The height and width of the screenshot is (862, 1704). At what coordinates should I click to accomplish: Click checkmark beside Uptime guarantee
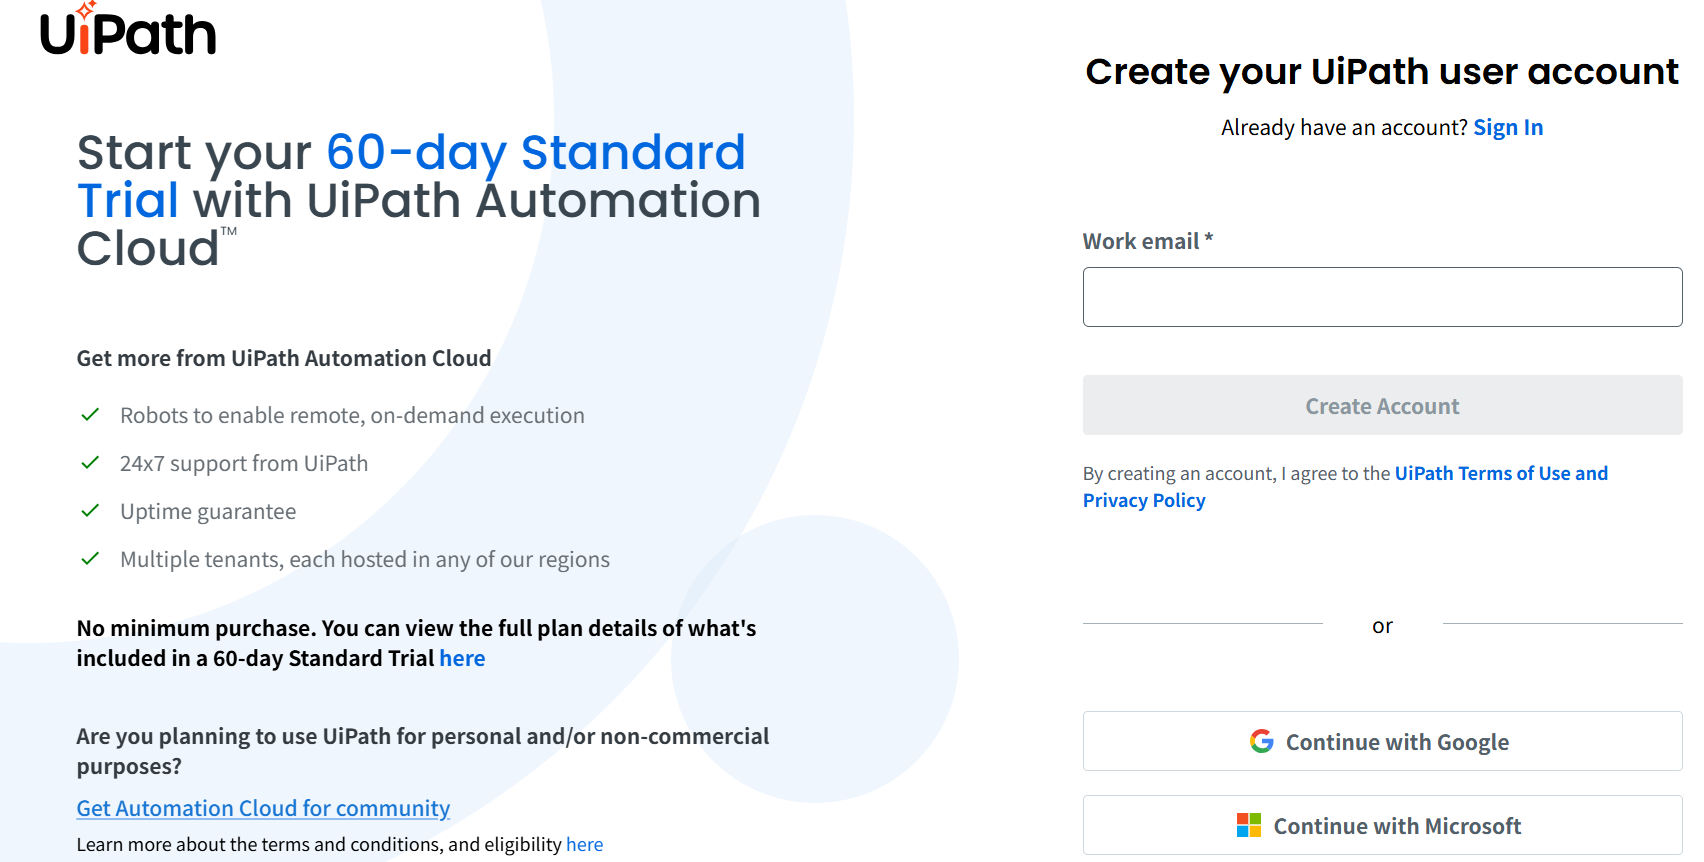pos(90,510)
